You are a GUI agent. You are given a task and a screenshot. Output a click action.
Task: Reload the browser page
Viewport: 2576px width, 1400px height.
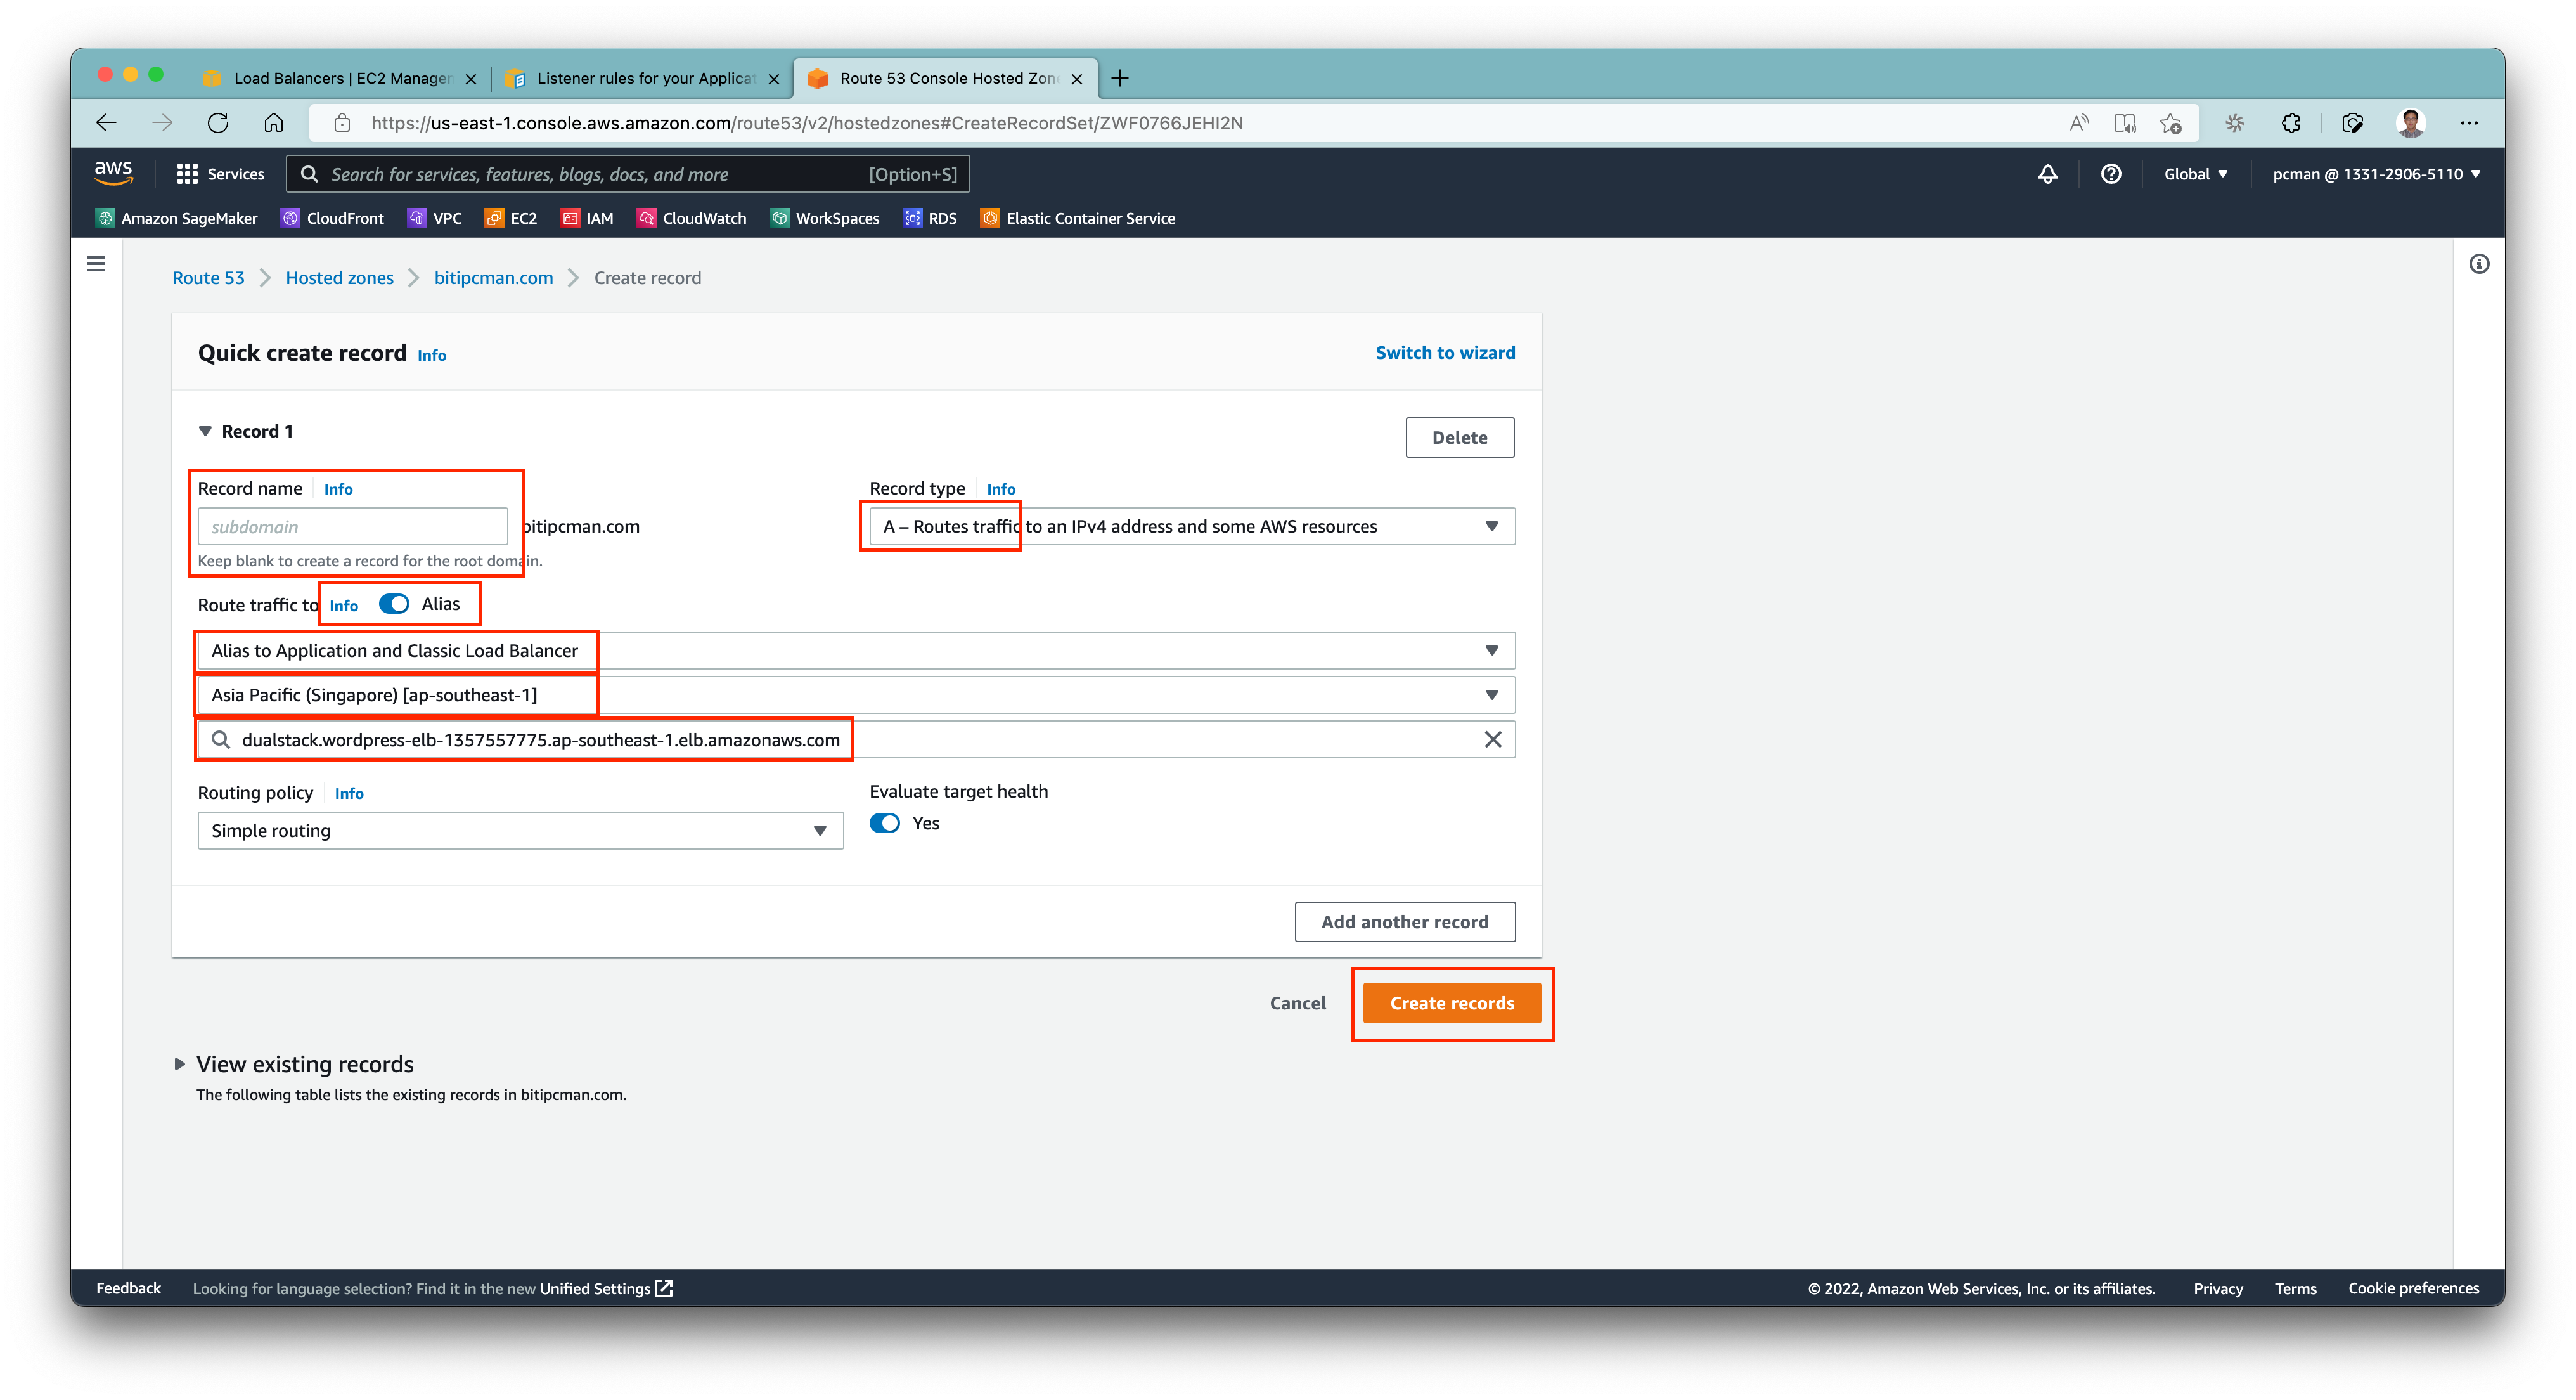click(218, 123)
